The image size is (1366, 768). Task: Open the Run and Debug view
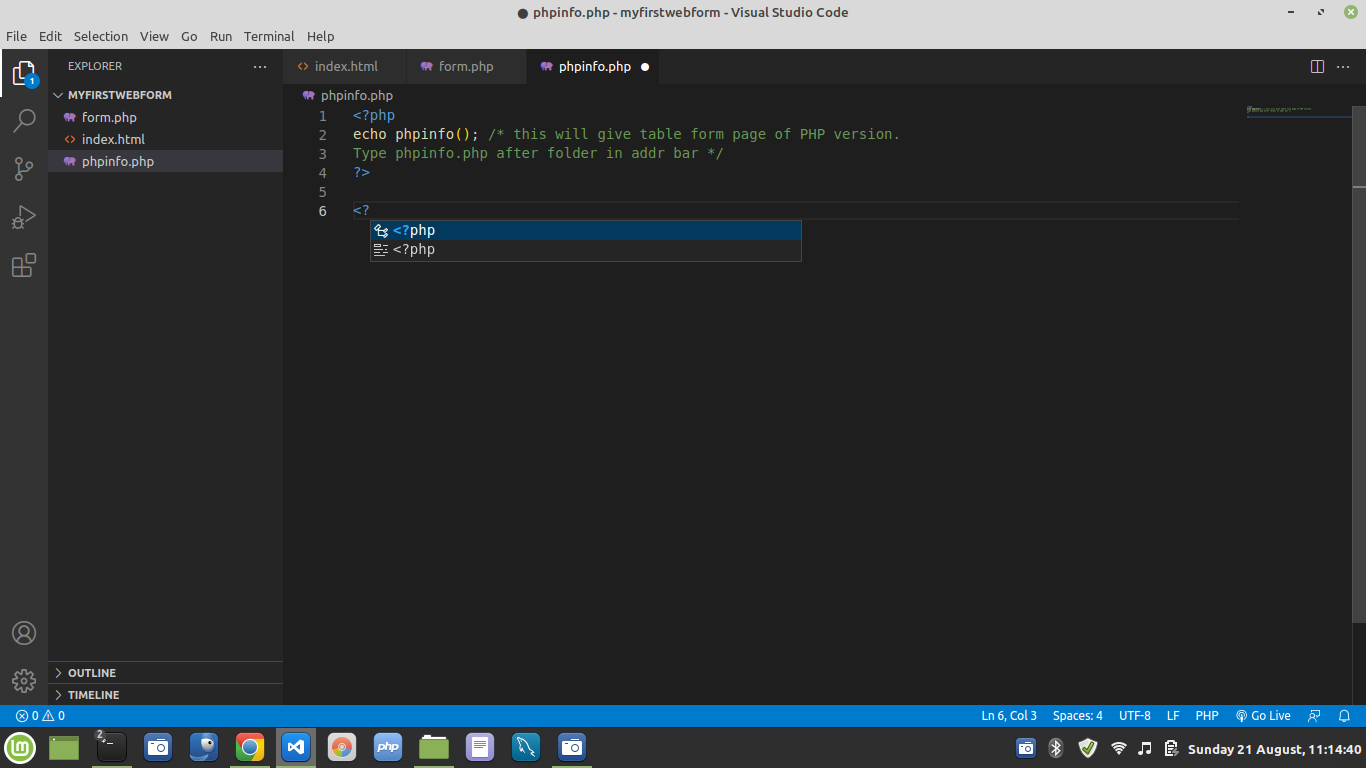tap(24, 217)
